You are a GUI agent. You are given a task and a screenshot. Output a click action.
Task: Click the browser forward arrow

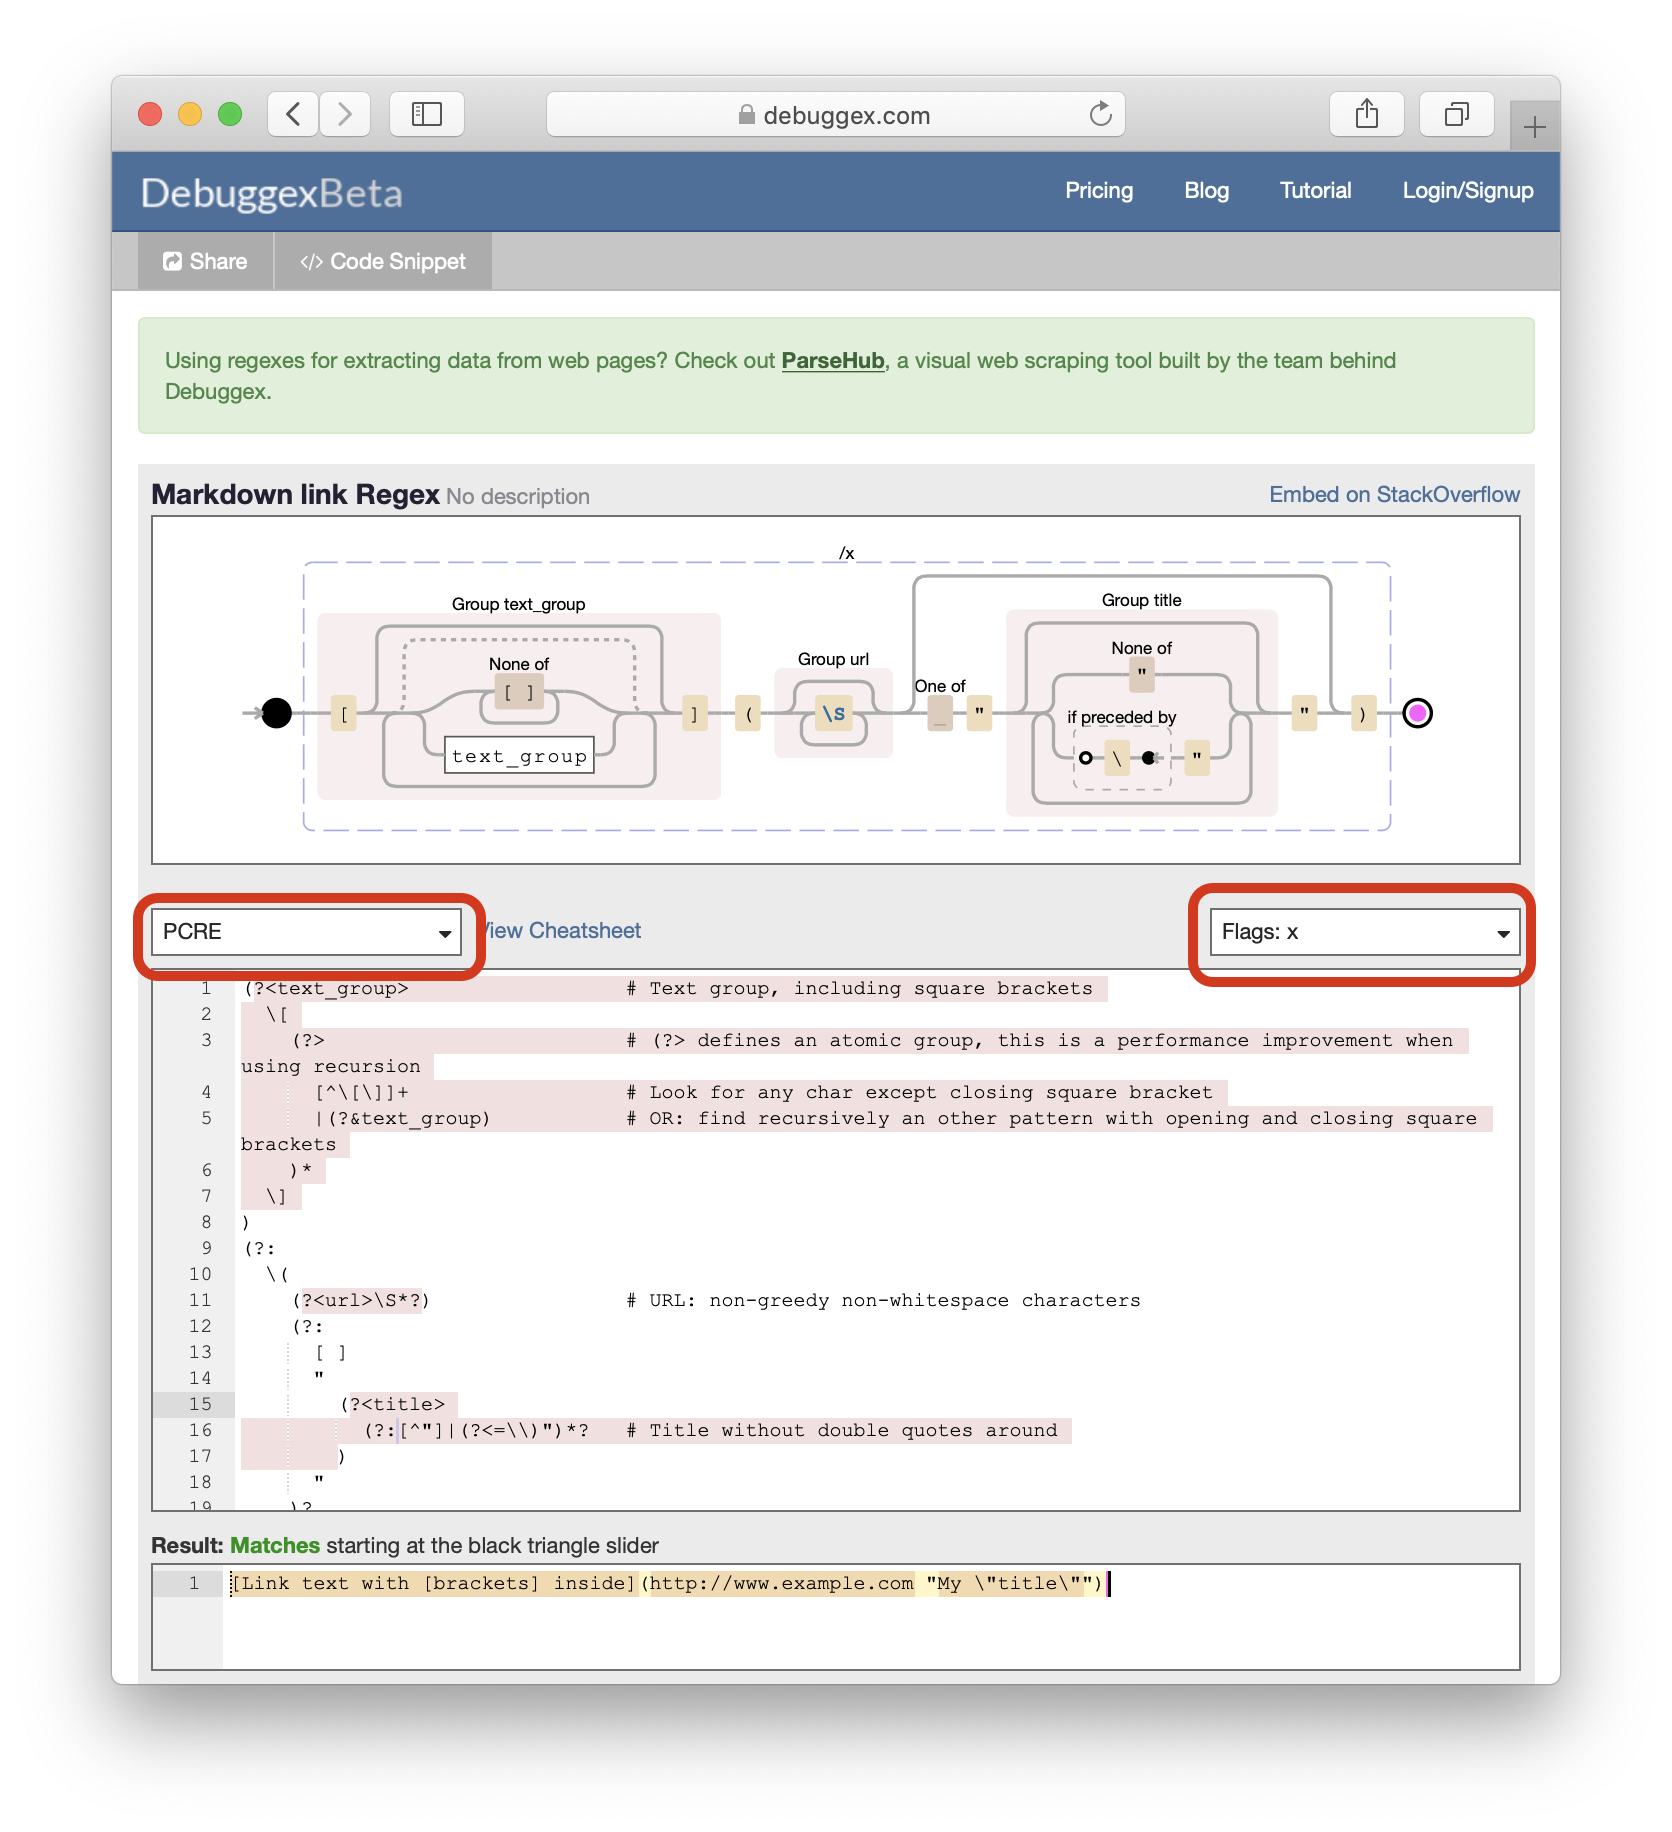344,113
